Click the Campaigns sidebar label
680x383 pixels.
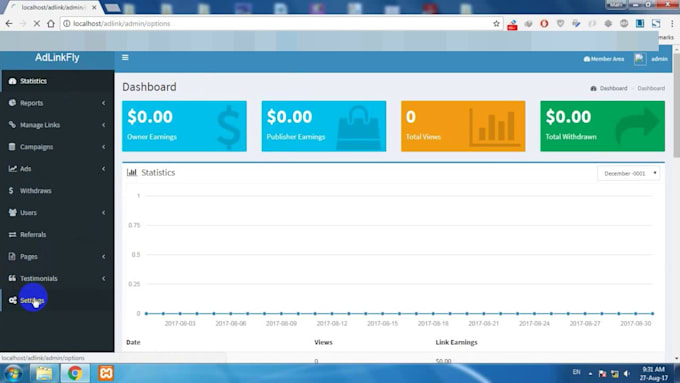[36, 147]
